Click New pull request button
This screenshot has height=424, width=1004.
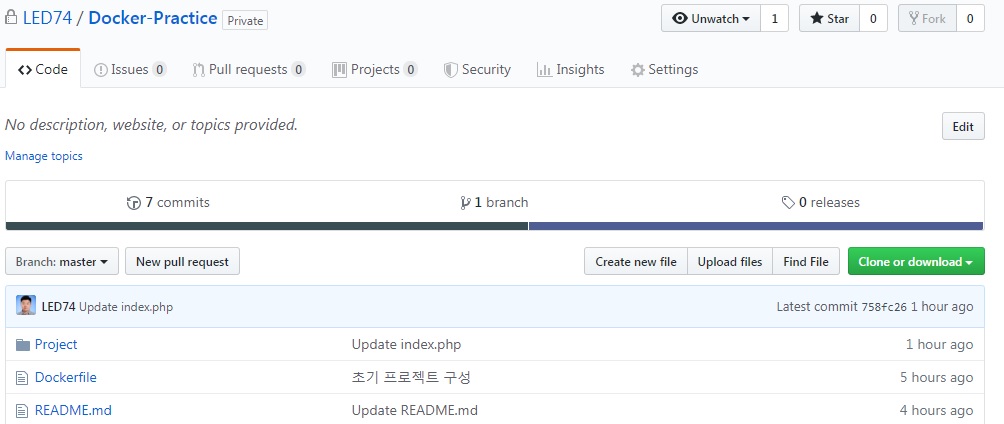coord(182,261)
